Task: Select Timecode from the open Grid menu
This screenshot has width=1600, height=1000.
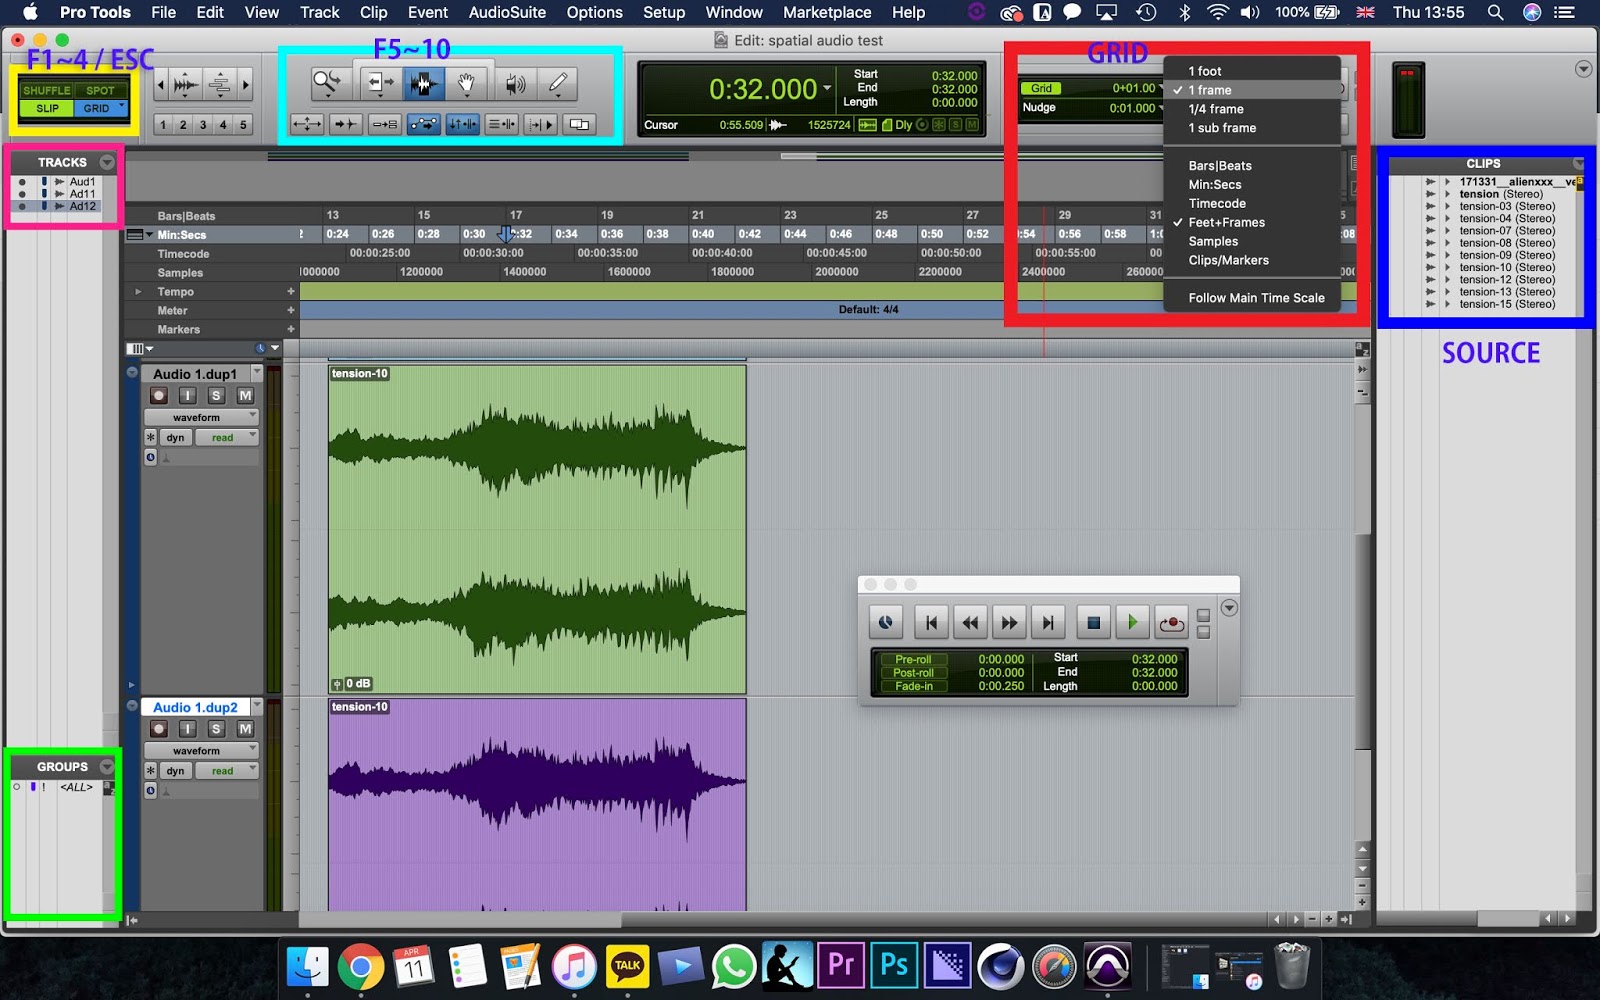Action: click(x=1216, y=203)
